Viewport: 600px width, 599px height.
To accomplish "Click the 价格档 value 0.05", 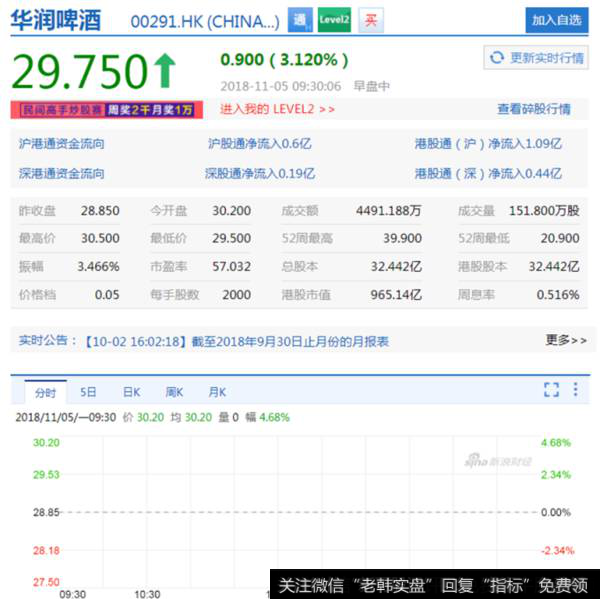I will point(107,295).
